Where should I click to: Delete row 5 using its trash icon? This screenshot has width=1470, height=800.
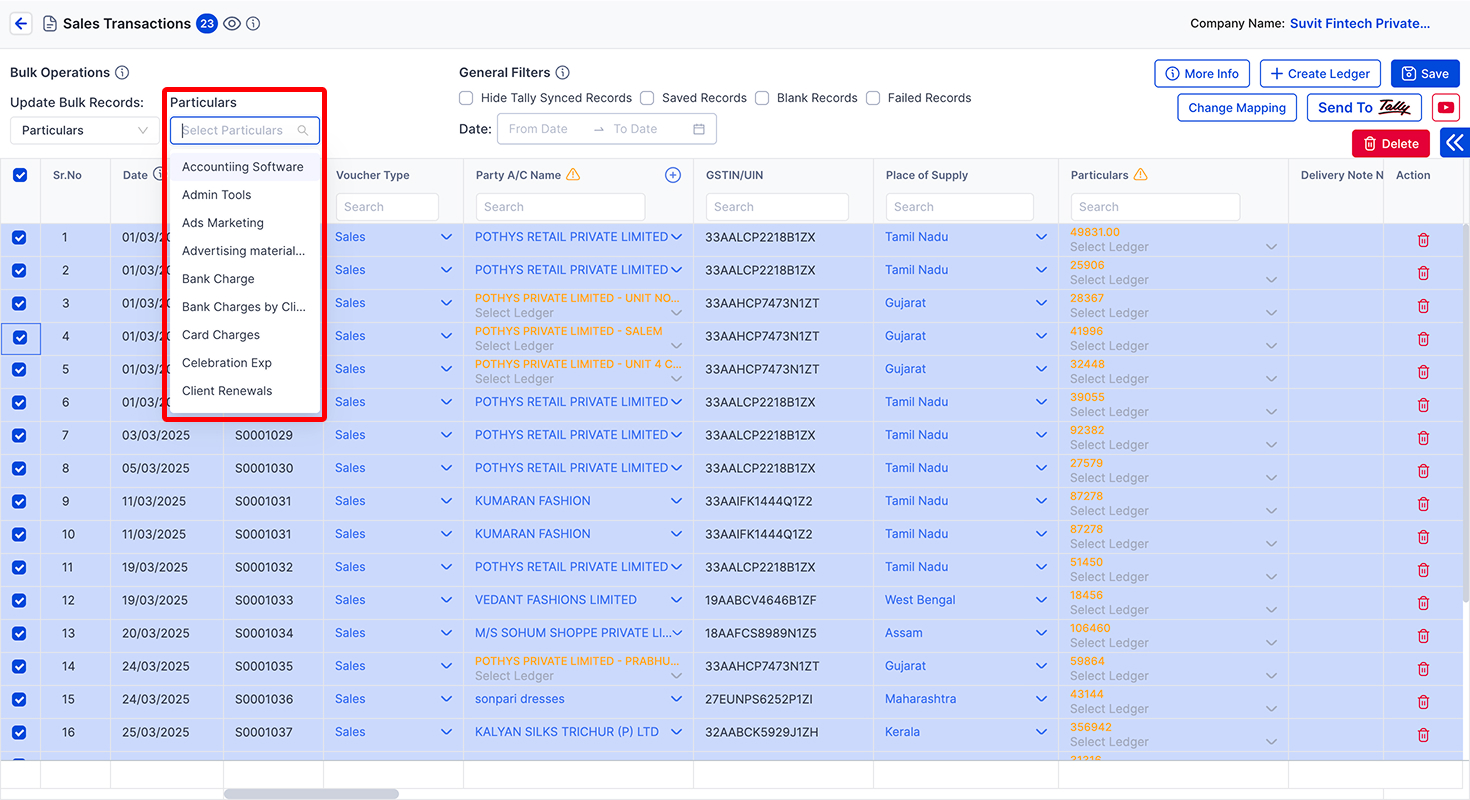pyautogui.click(x=1423, y=372)
